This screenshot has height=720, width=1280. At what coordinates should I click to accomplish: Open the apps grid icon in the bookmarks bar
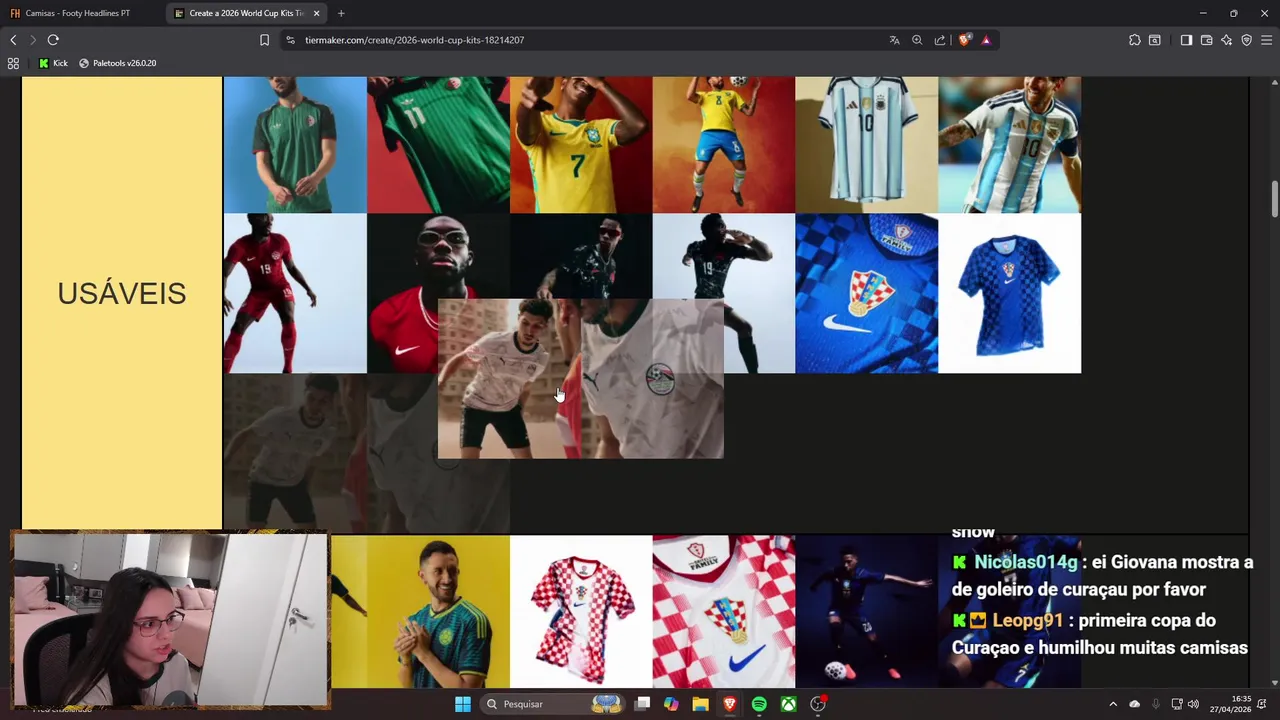pyautogui.click(x=13, y=63)
